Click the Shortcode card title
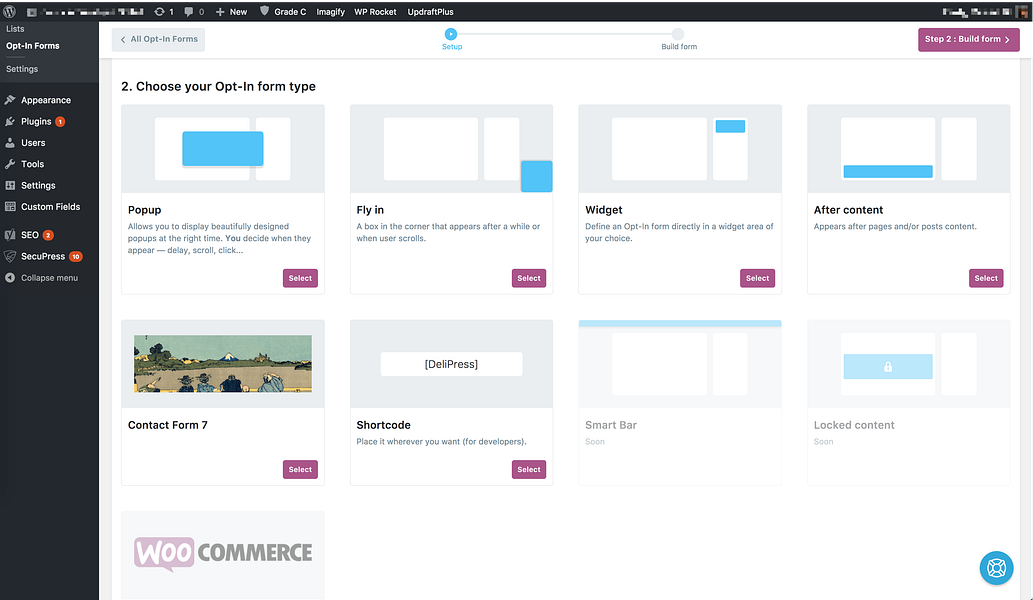This screenshot has width=1033, height=600. point(383,425)
